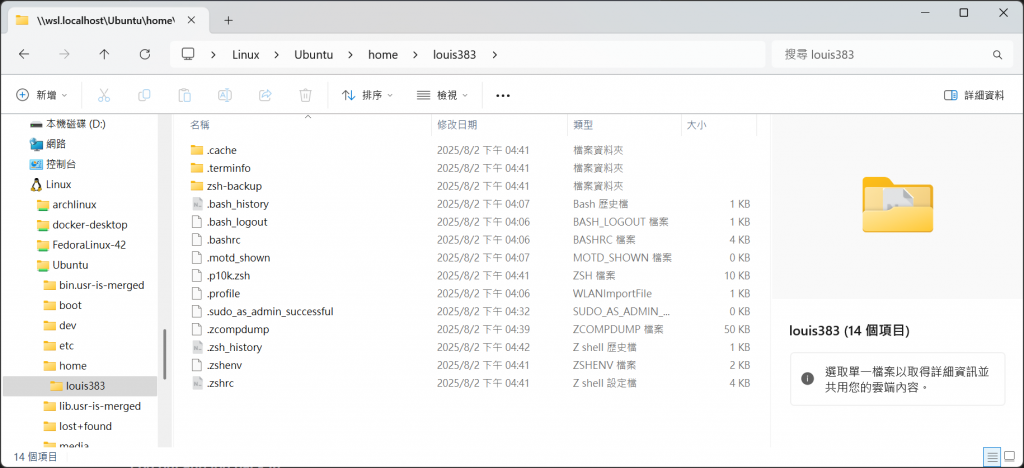1024x468 pixels.
Task: Click the Cut scissors icon
Action: point(104,95)
